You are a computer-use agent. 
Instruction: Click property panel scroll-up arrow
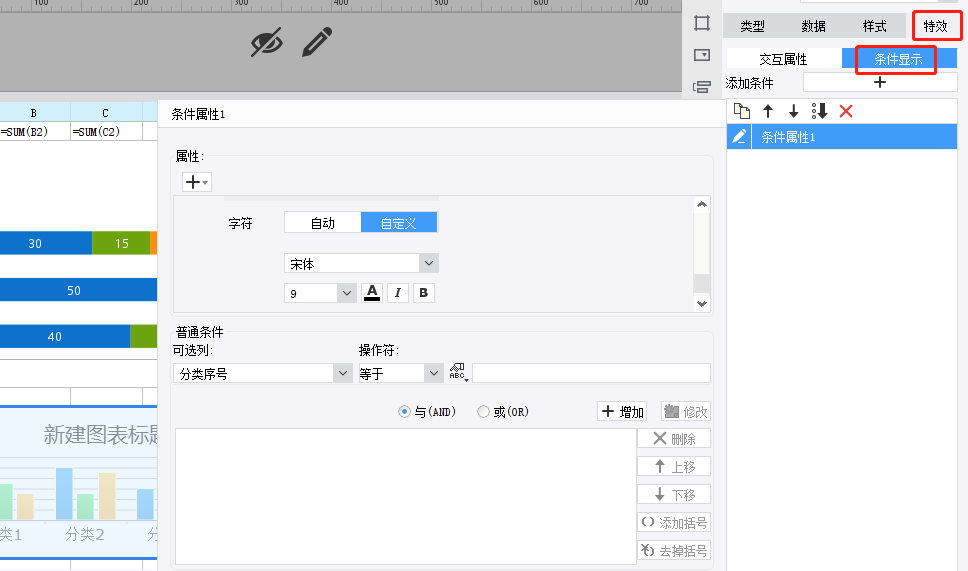tap(701, 204)
